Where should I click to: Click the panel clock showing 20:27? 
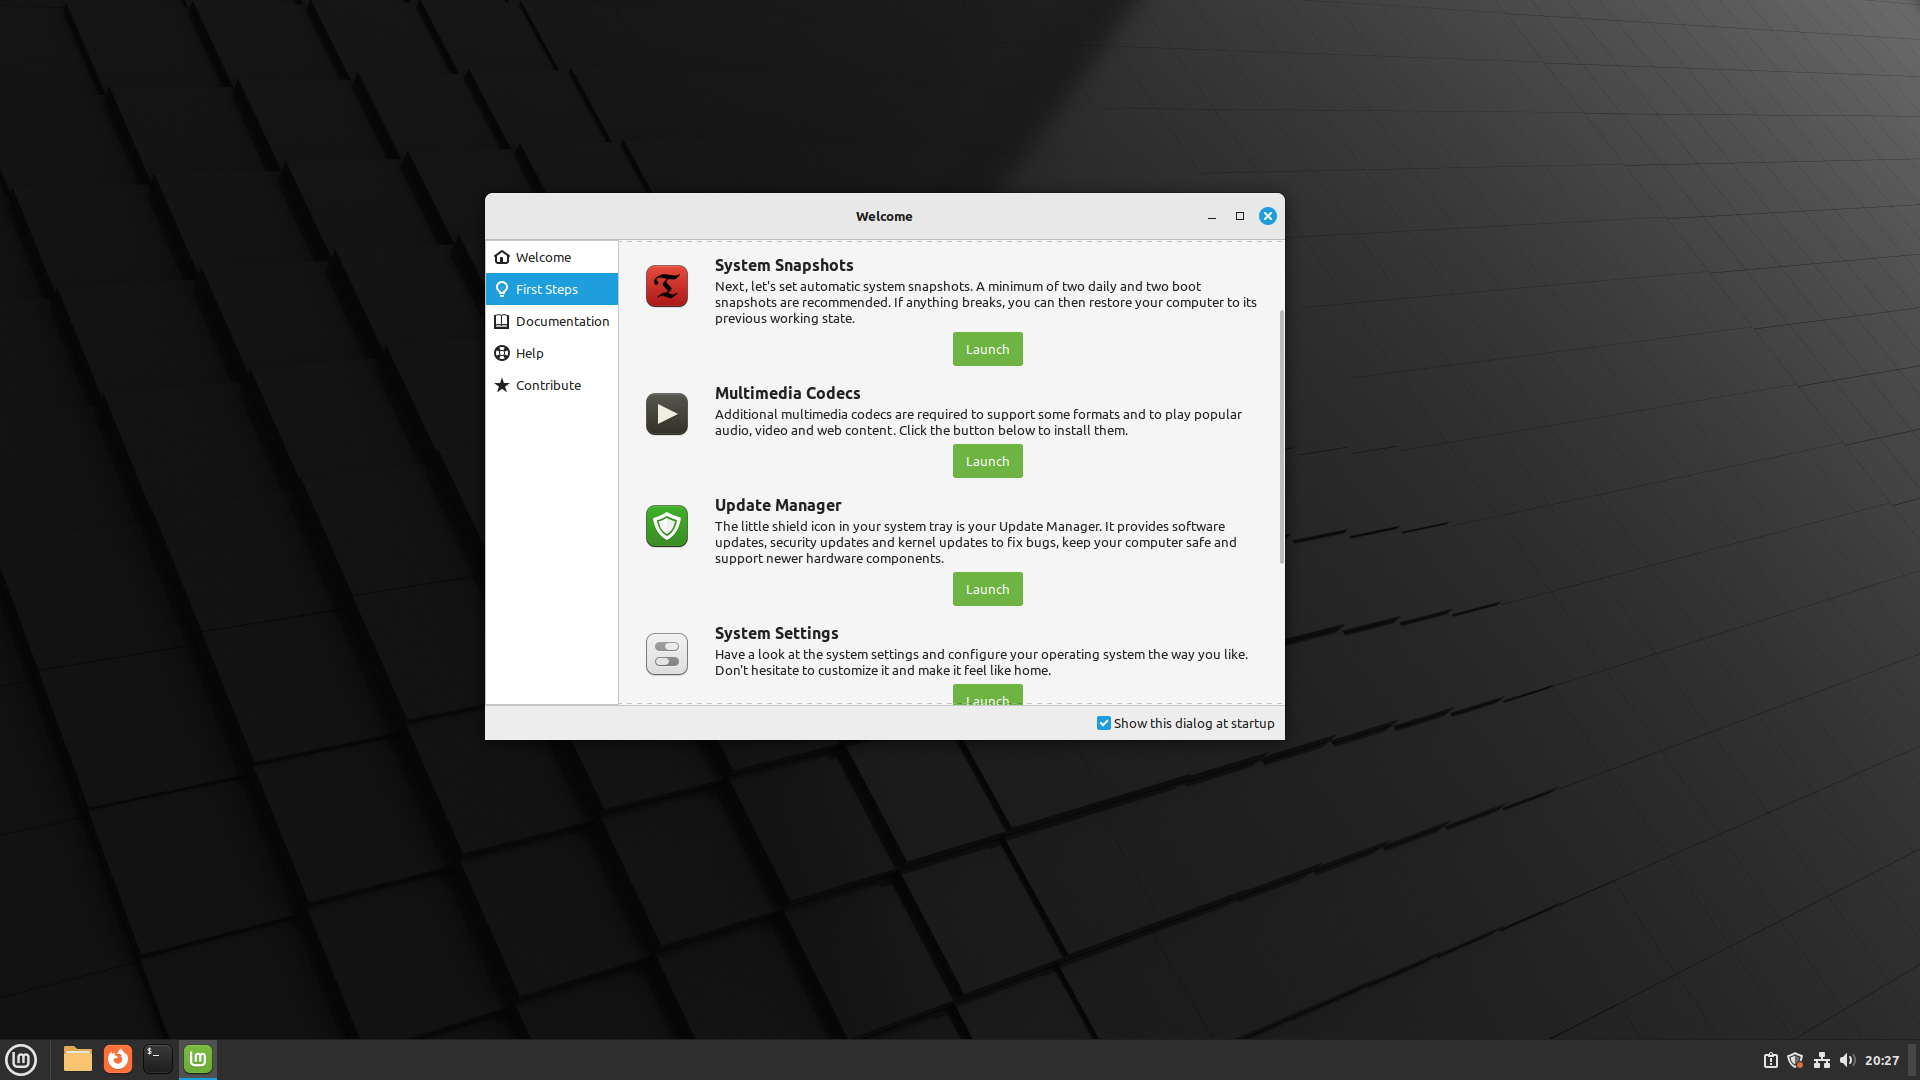1881,1060
